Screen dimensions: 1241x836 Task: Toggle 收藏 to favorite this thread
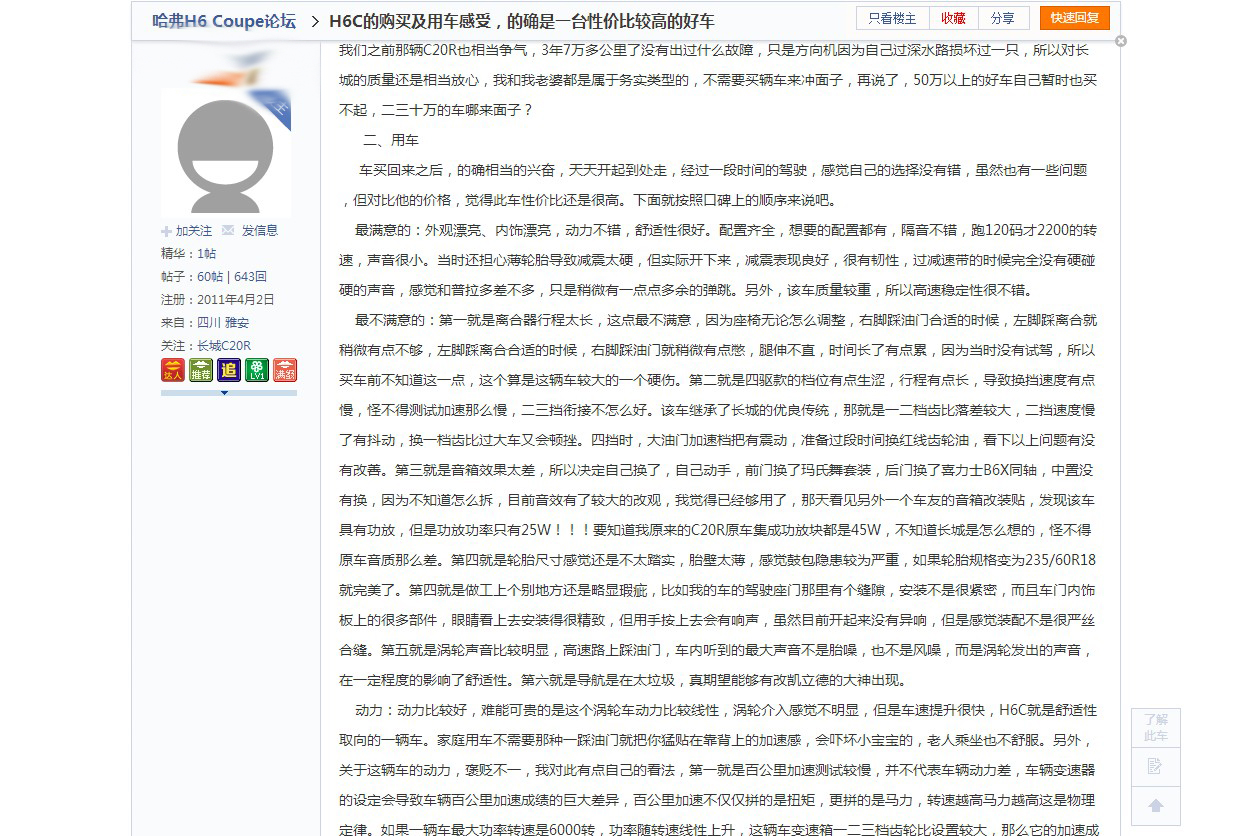[x=953, y=18]
